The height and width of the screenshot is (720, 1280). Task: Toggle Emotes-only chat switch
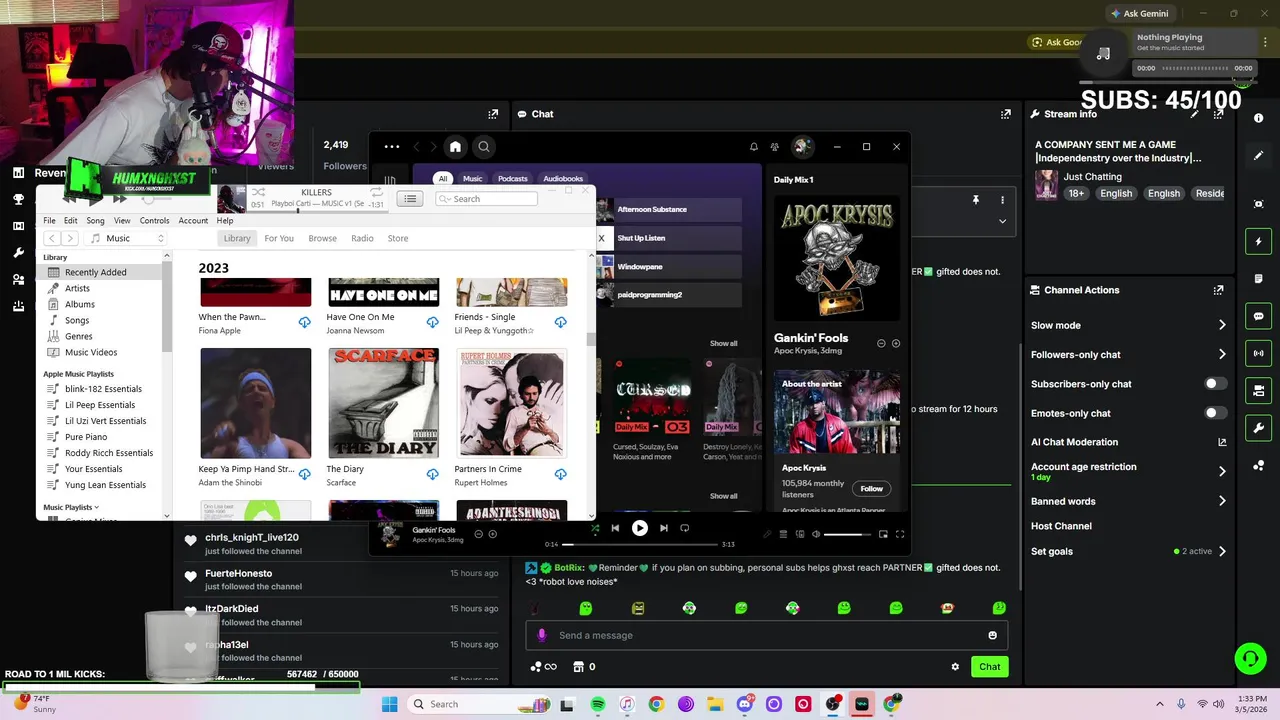point(1215,413)
